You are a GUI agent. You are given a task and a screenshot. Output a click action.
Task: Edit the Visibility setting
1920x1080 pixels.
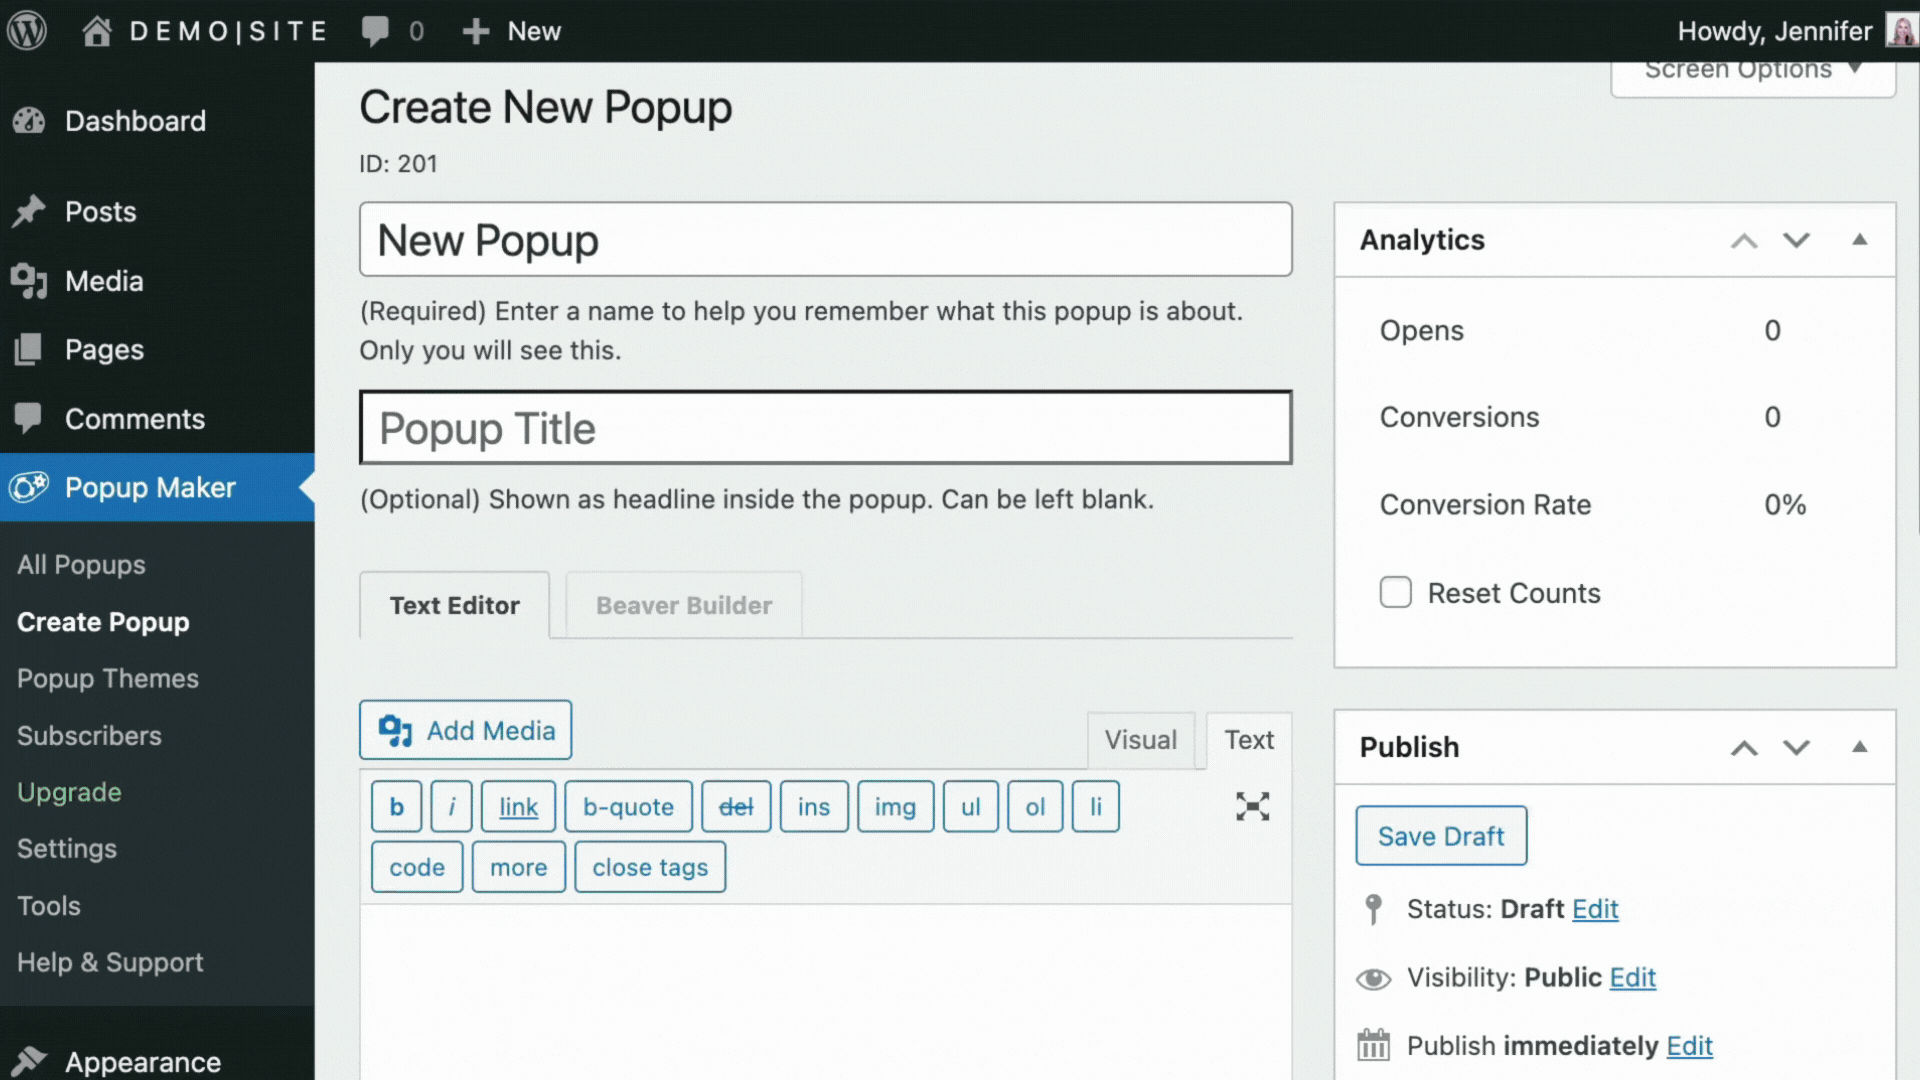[1633, 976]
